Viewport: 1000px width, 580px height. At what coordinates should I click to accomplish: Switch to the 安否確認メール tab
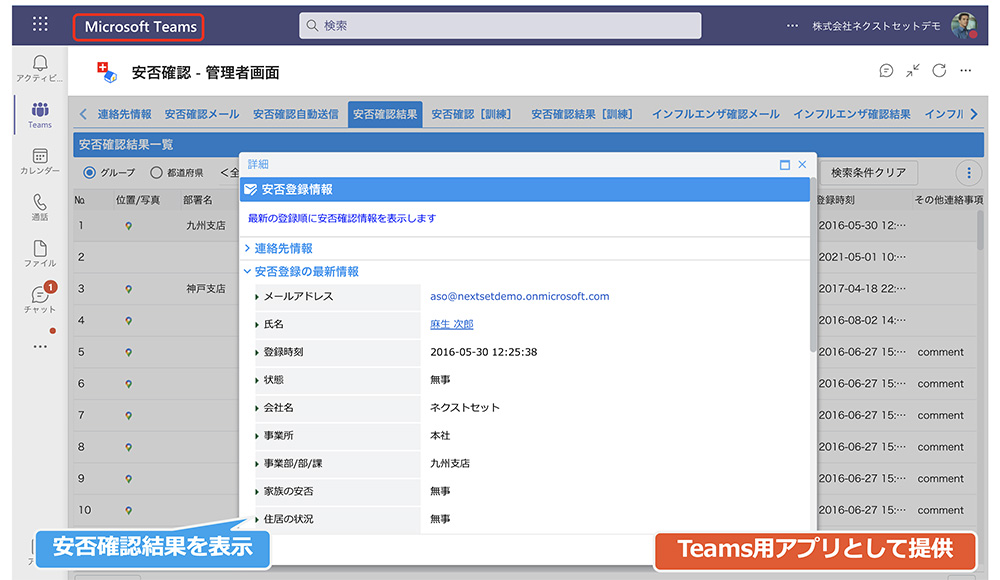coord(202,114)
